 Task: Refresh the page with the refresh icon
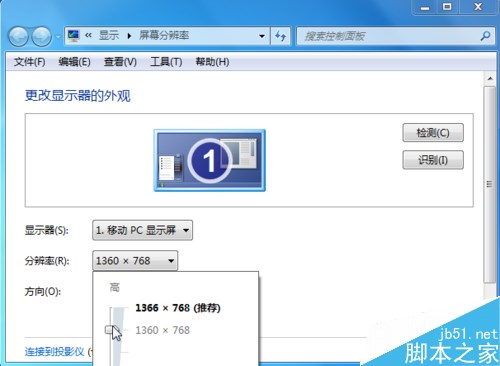pos(280,36)
